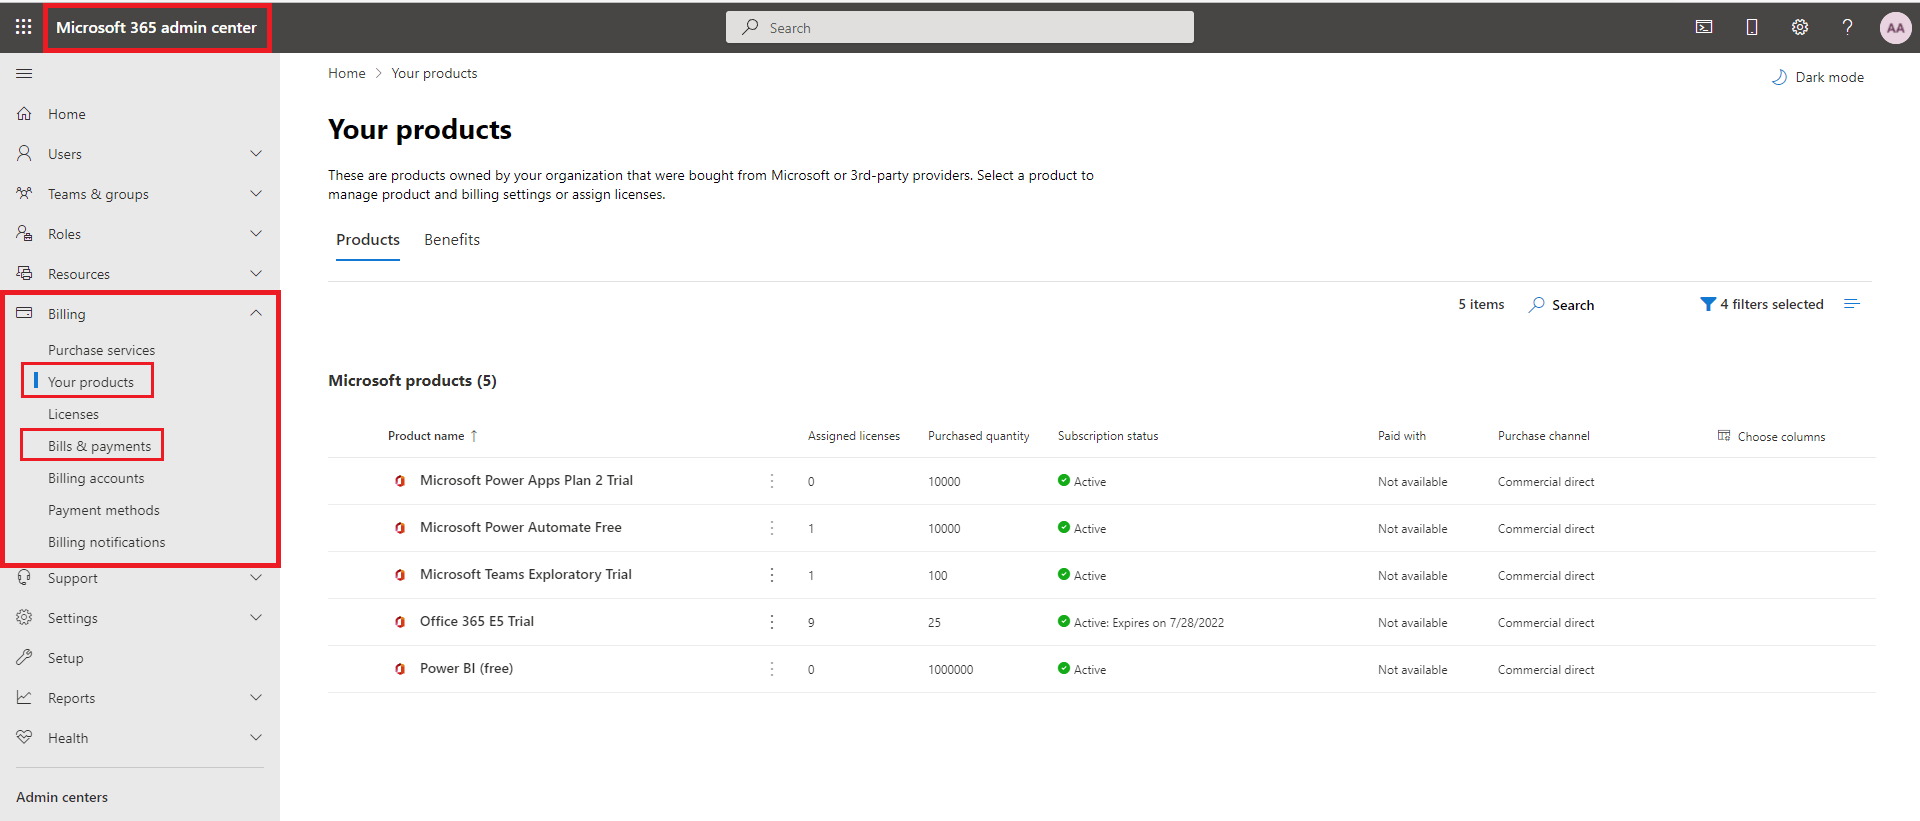Image resolution: width=1920 pixels, height=821 pixels.
Task: Click the filter funnel icon
Action: point(1708,304)
